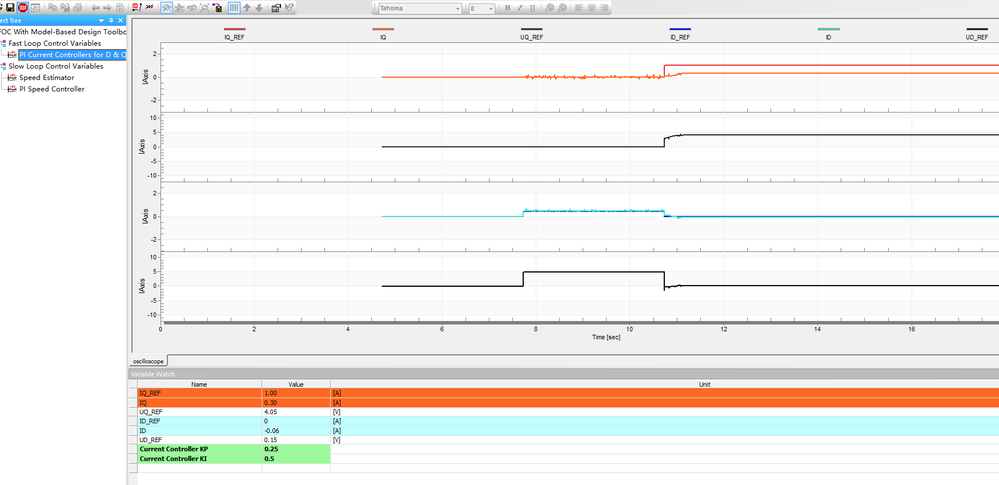Click the save graph data icon with arrow

[x=217, y=8]
